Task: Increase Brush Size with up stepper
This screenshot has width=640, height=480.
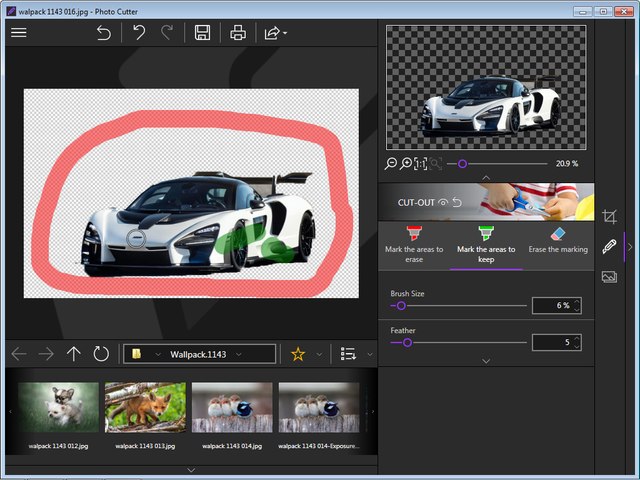Action: [577, 302]
